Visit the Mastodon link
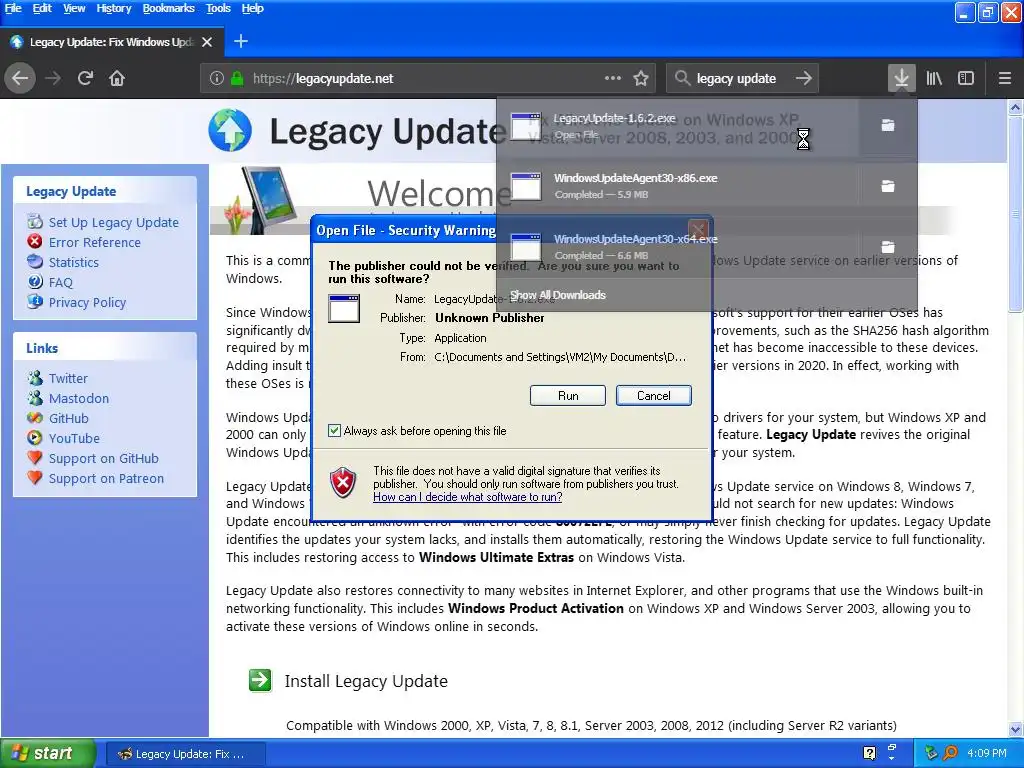The image size is (1024, 768). click(79, 398)
